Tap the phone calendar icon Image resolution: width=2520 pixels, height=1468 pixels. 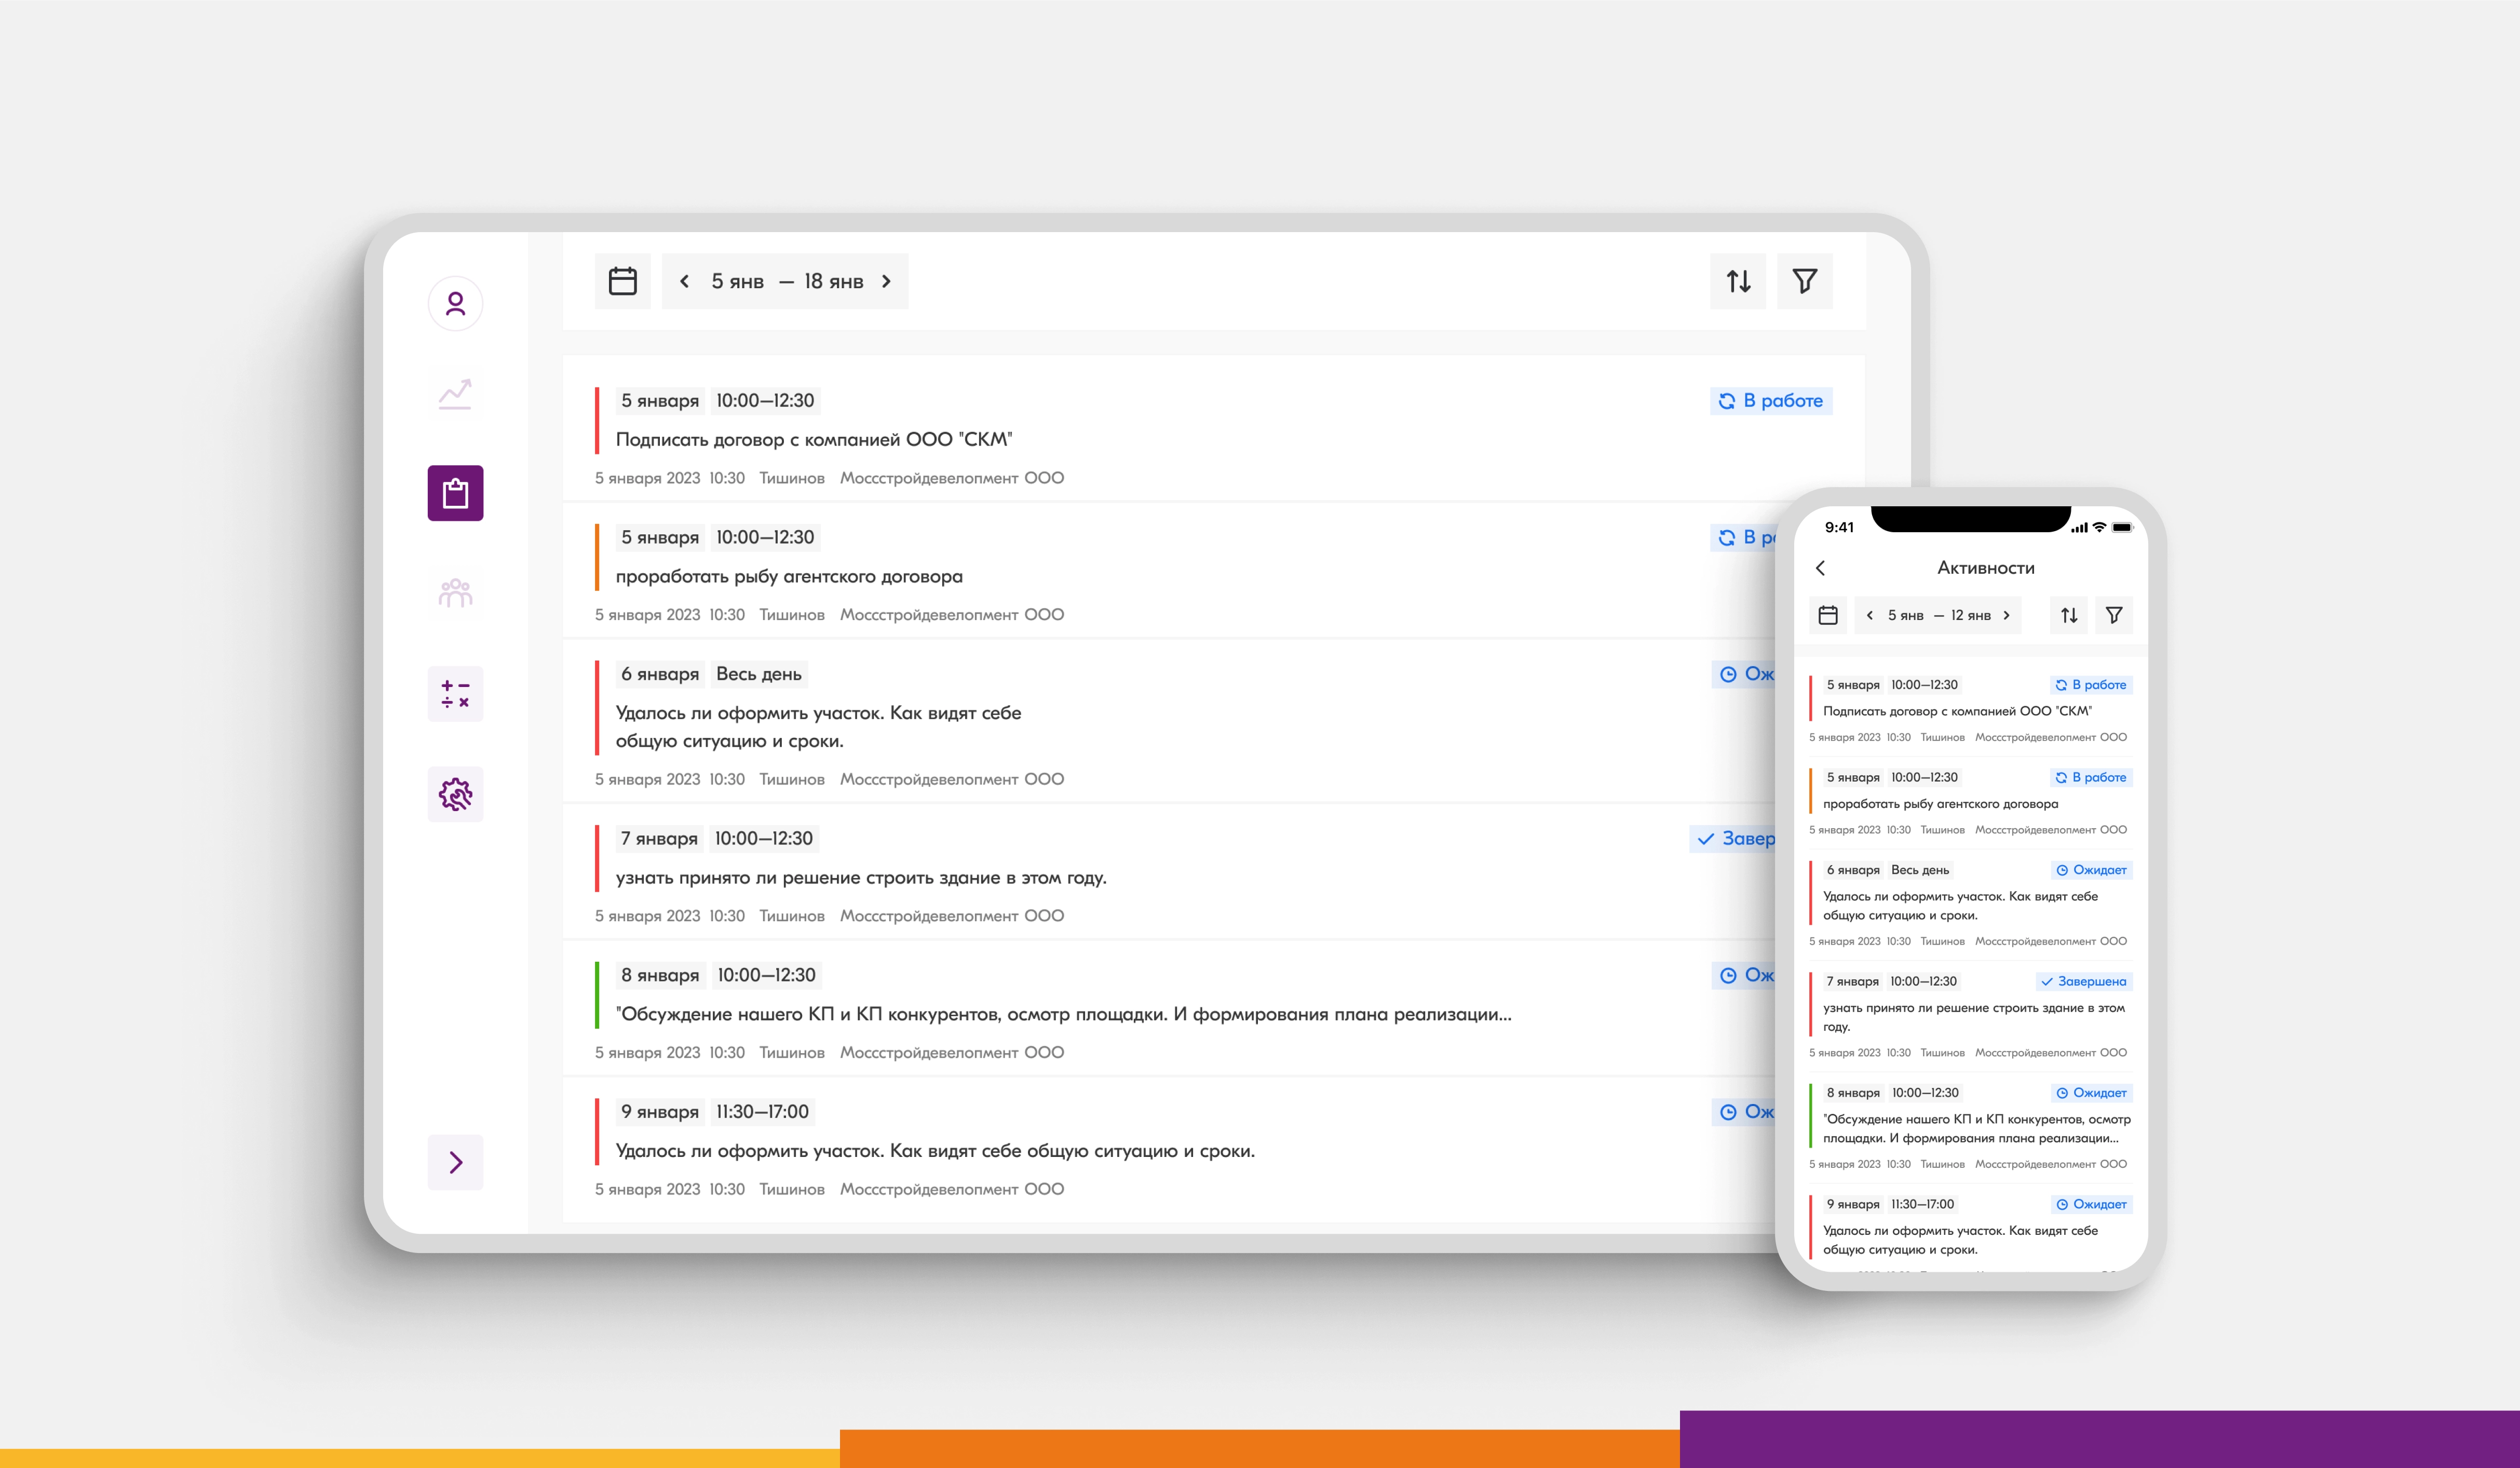pyautogui.click(x=1828, y=615)
